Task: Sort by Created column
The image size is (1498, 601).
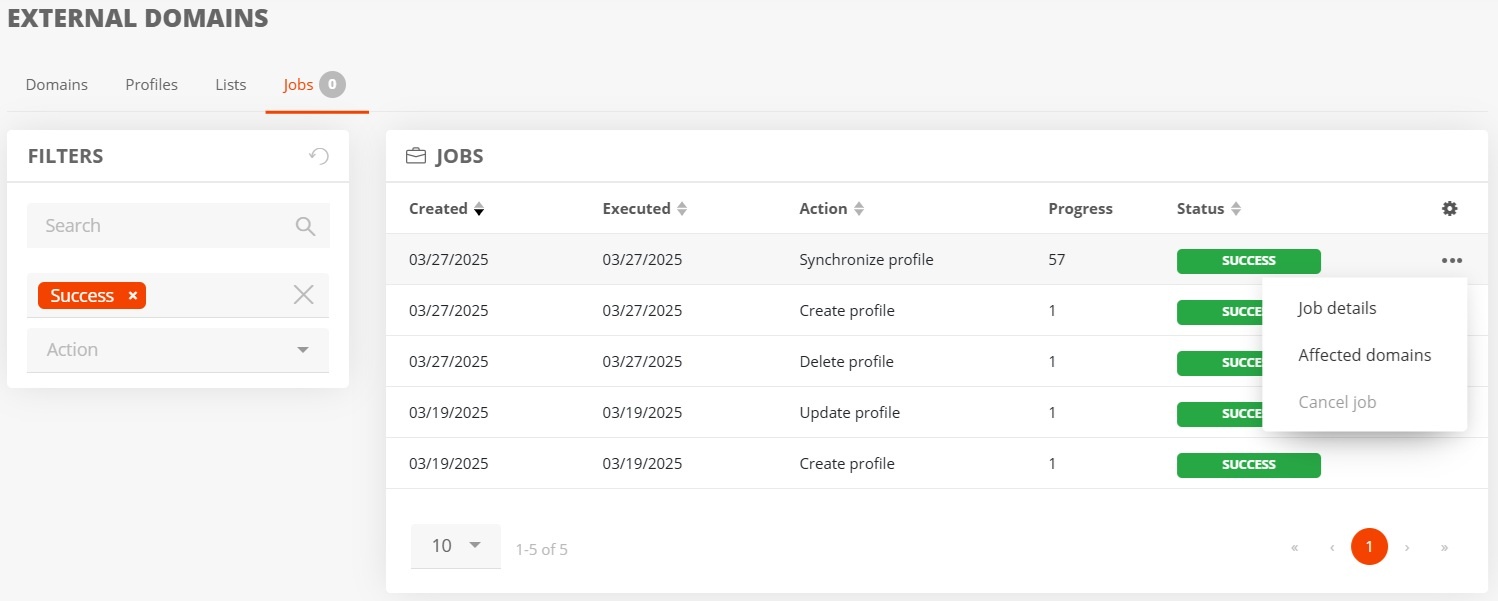Action: (x=446, y=209)
